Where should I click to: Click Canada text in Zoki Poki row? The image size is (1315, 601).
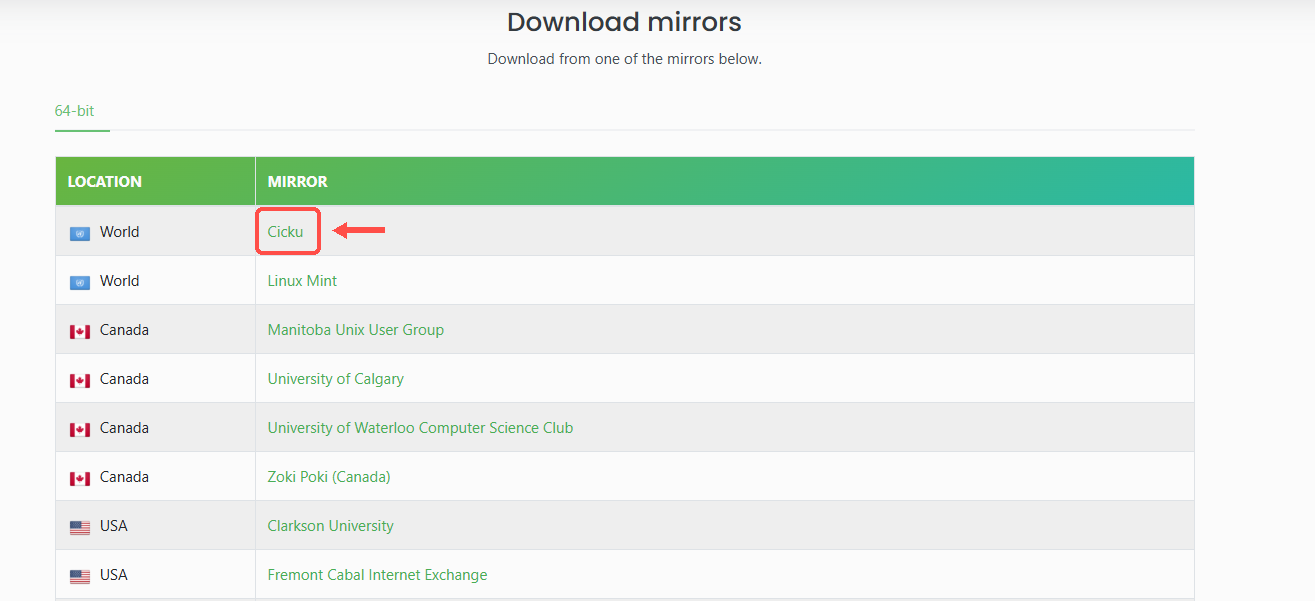(x=124, y=477)
